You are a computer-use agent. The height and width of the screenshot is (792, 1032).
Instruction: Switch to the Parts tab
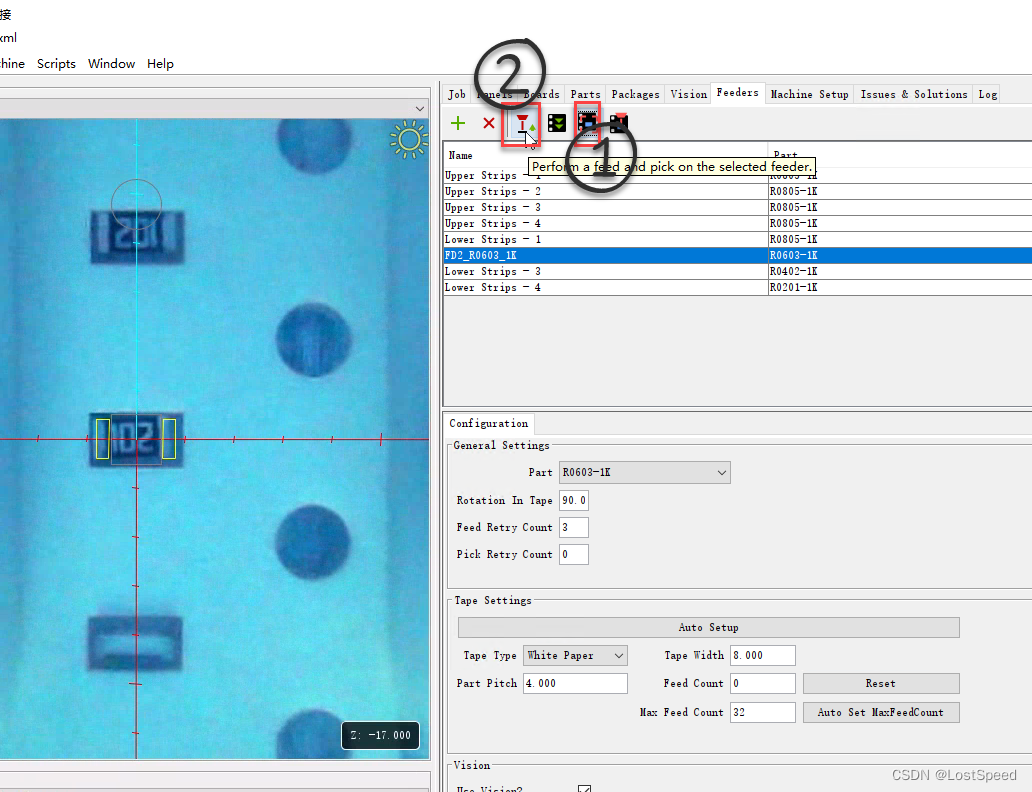(585, 94)
